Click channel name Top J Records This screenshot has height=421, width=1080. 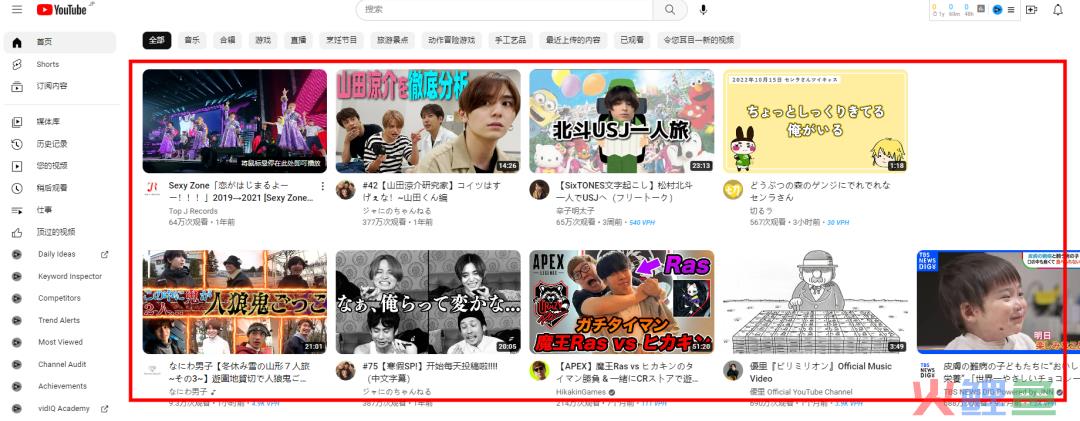coord(194,211)
